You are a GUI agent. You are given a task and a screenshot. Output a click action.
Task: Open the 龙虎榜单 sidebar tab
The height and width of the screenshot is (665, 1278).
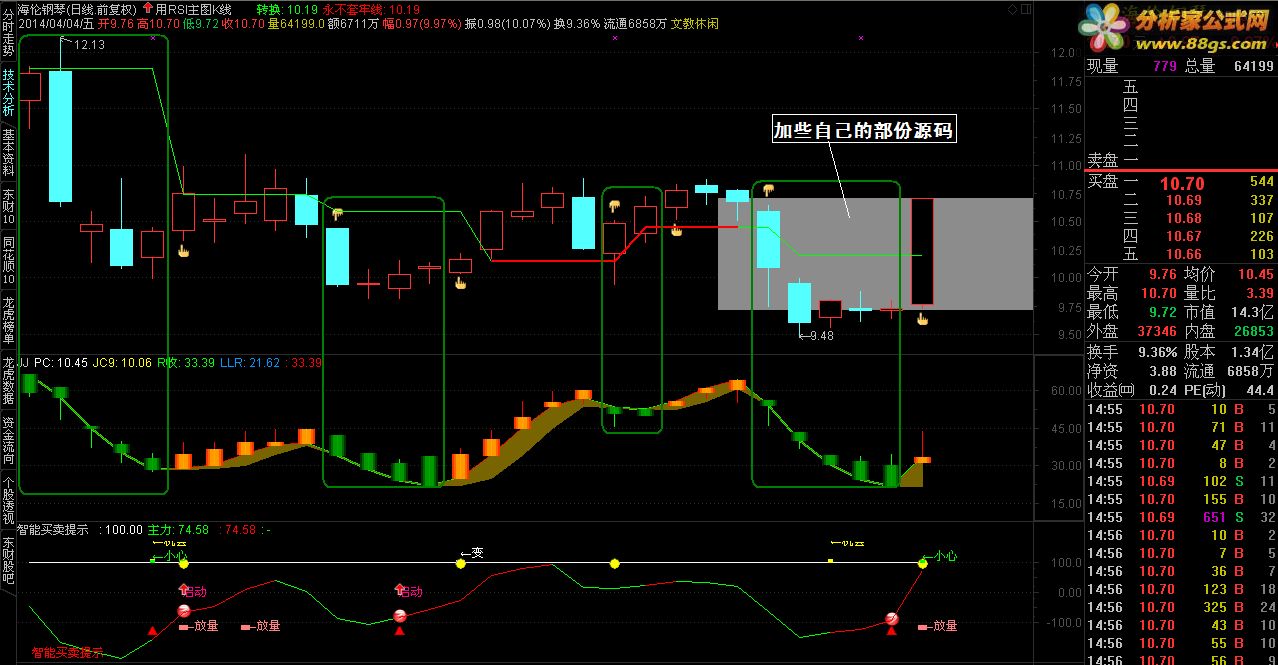click(8, 320)
